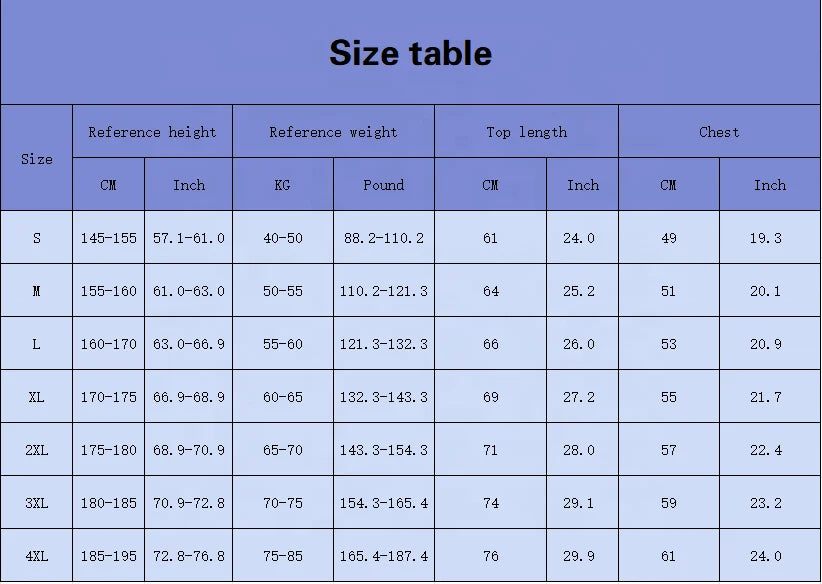This screenshot has height=584, width=822.
Task: Select the L size row label
Action: tap(37, 344)
